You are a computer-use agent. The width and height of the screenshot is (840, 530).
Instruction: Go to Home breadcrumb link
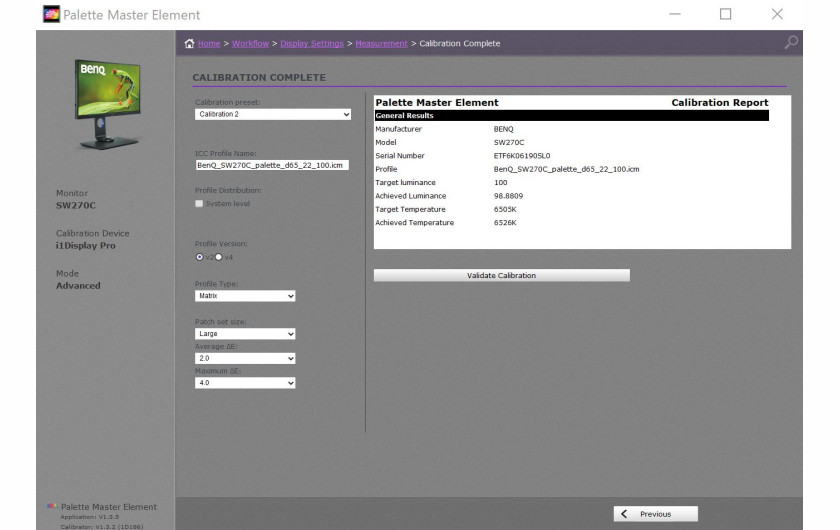pos(209,43)
